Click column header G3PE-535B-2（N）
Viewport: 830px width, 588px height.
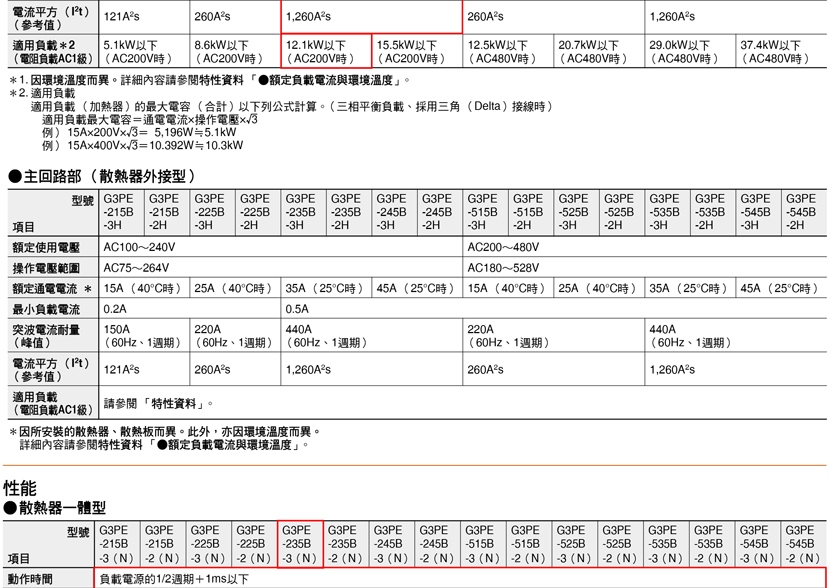click(x=712, y=545)
